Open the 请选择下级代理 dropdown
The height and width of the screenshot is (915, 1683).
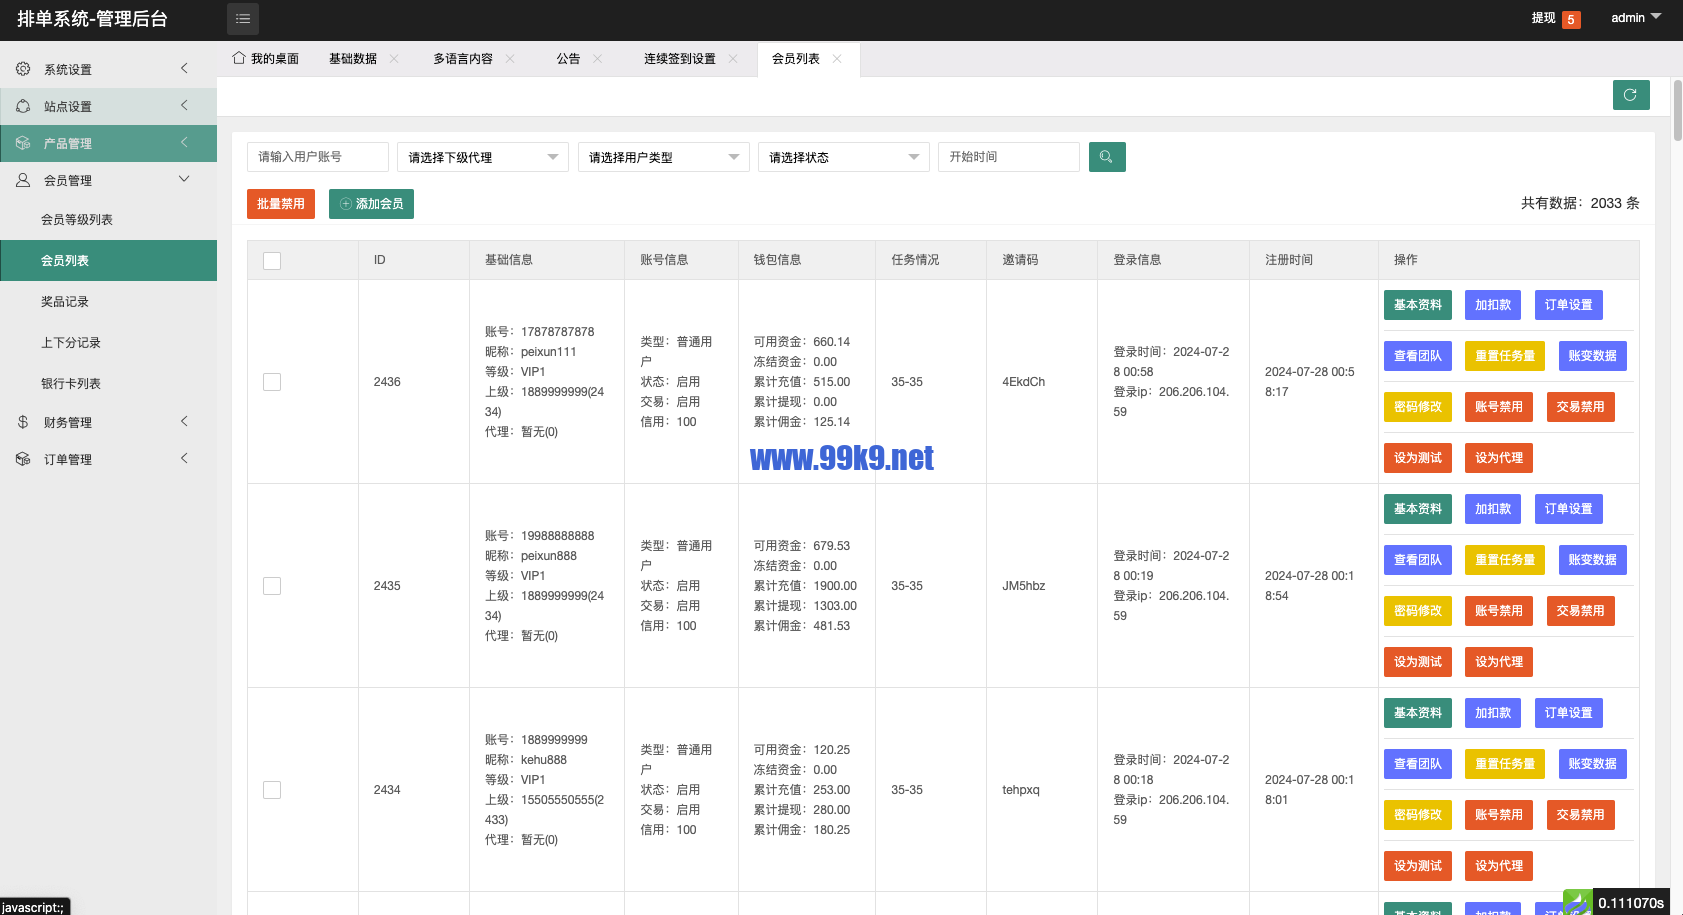(x=483, y=157)
